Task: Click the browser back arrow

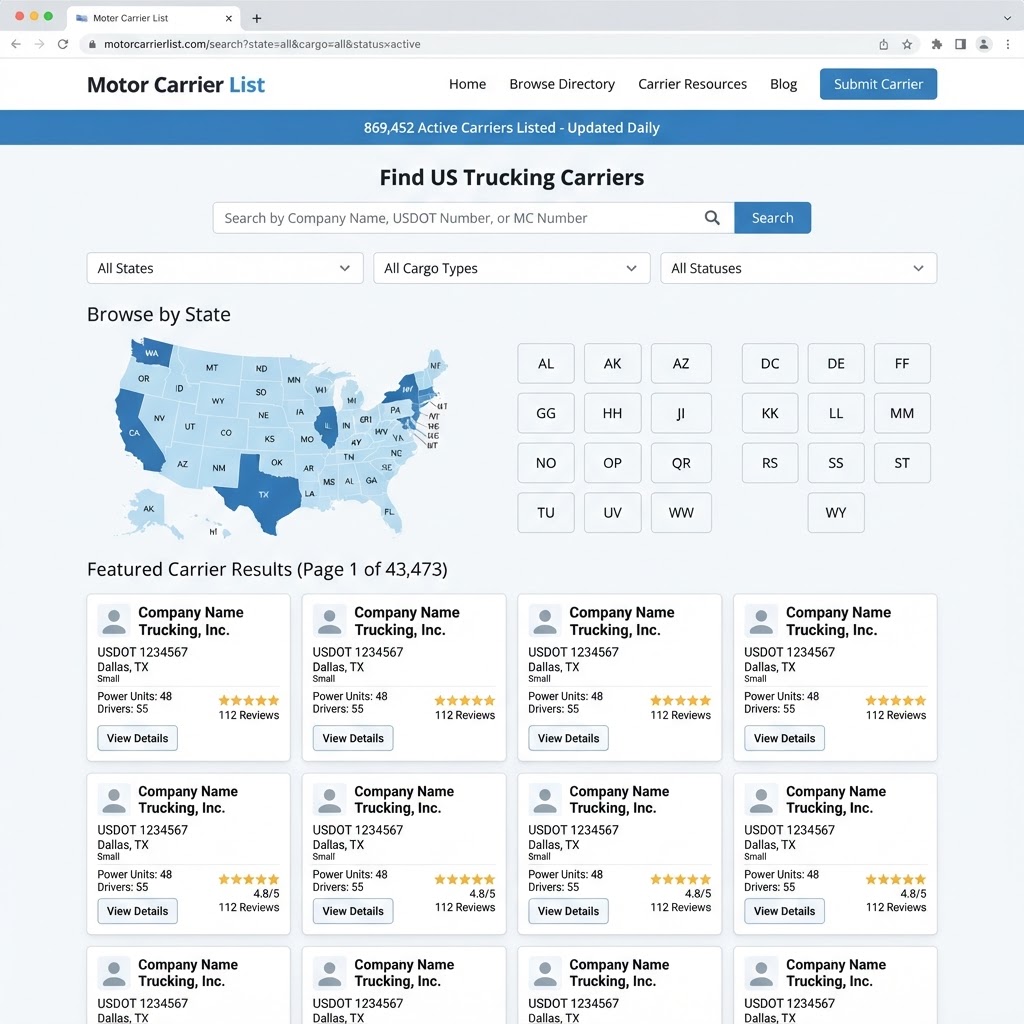Action: tap(16, 44)
